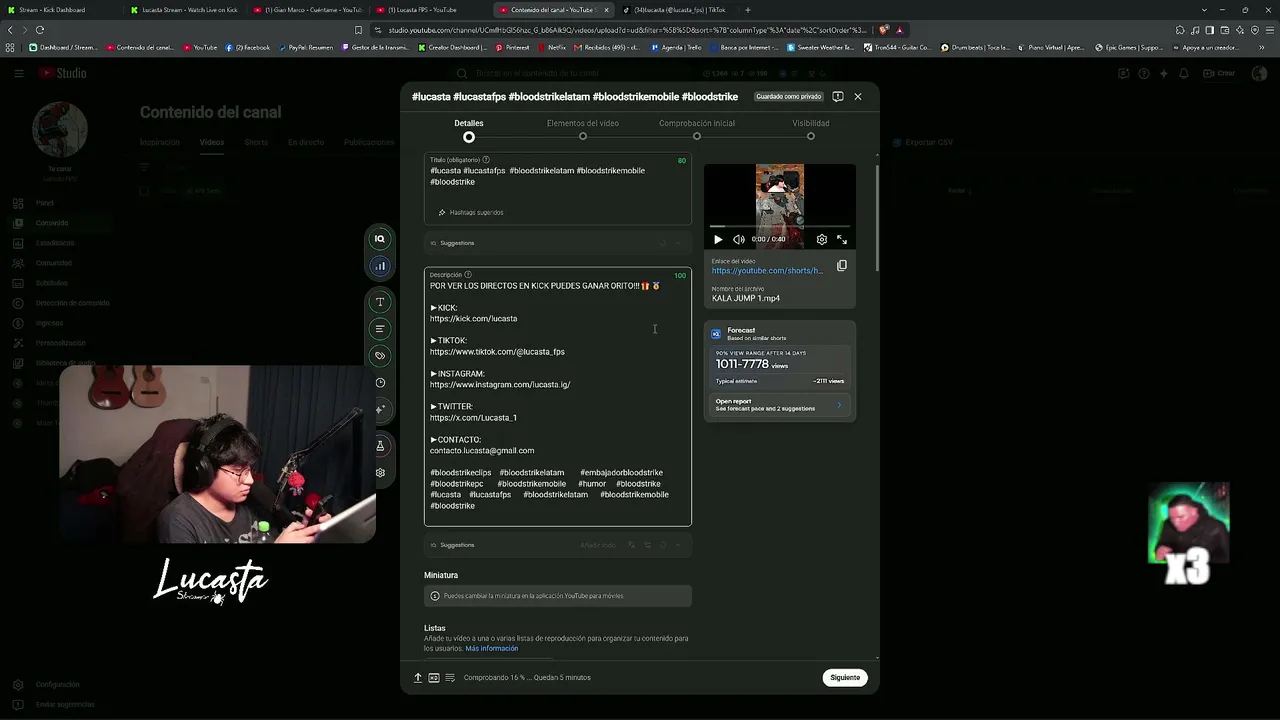Open the YouTube shorts video link
This screenshot has height=720, width=1280.
[x=768, y=271]
